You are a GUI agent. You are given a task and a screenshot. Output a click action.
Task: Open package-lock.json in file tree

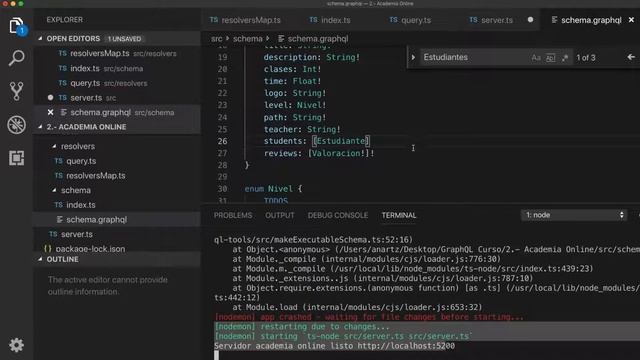click(x=117, y=248)
